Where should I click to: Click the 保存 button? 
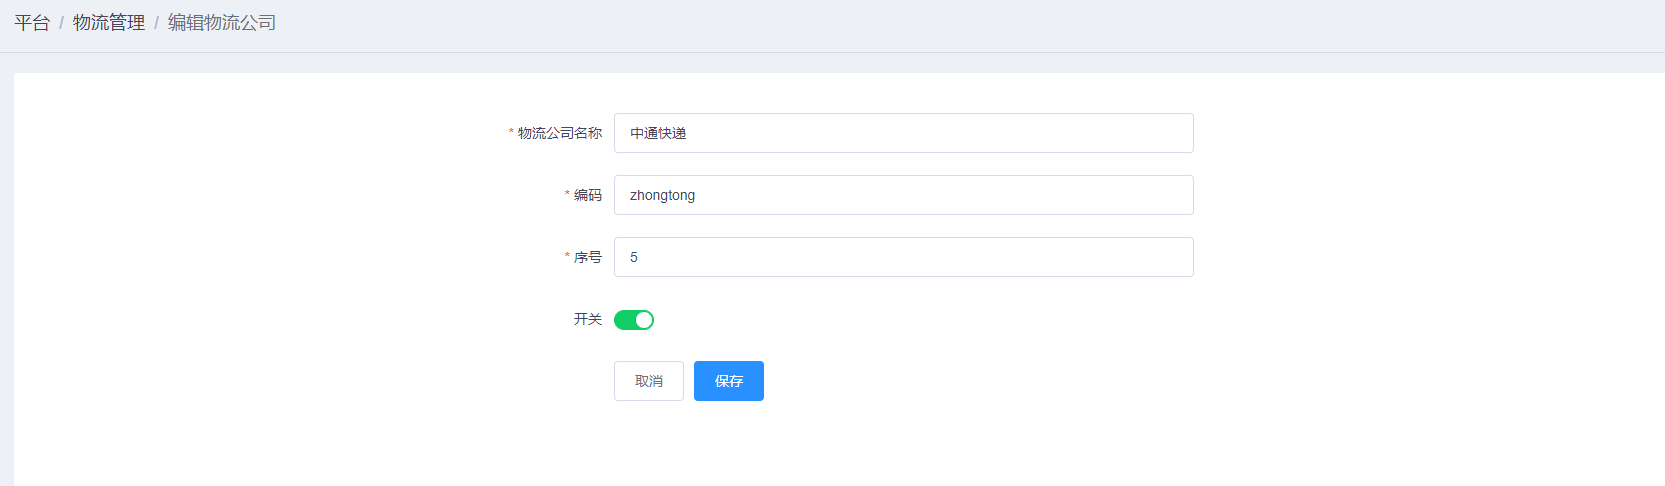[x=728, y=381]
